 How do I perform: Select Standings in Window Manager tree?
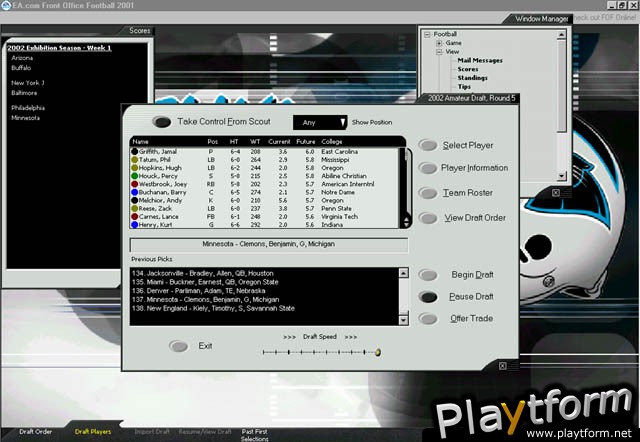[472, 78]
